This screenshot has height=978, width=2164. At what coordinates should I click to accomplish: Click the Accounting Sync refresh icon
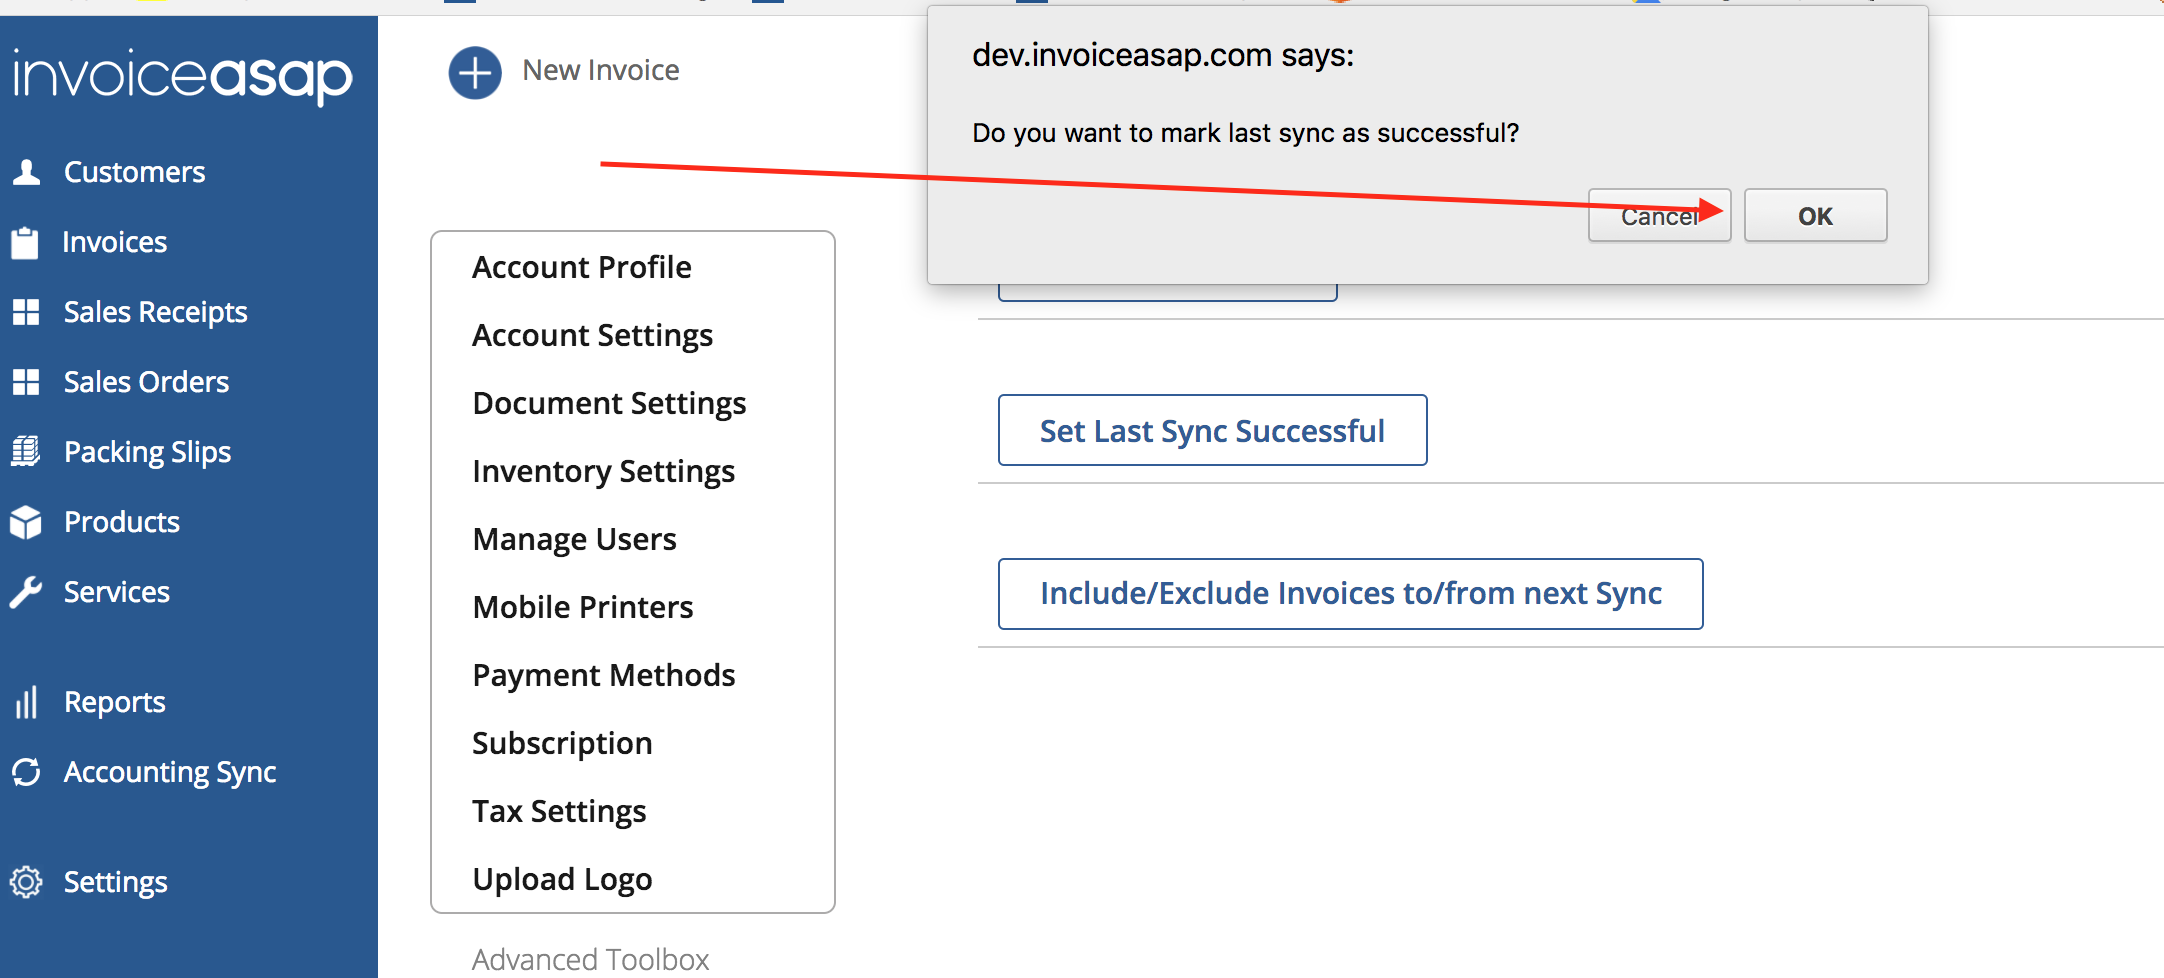[x=26, y=772]
